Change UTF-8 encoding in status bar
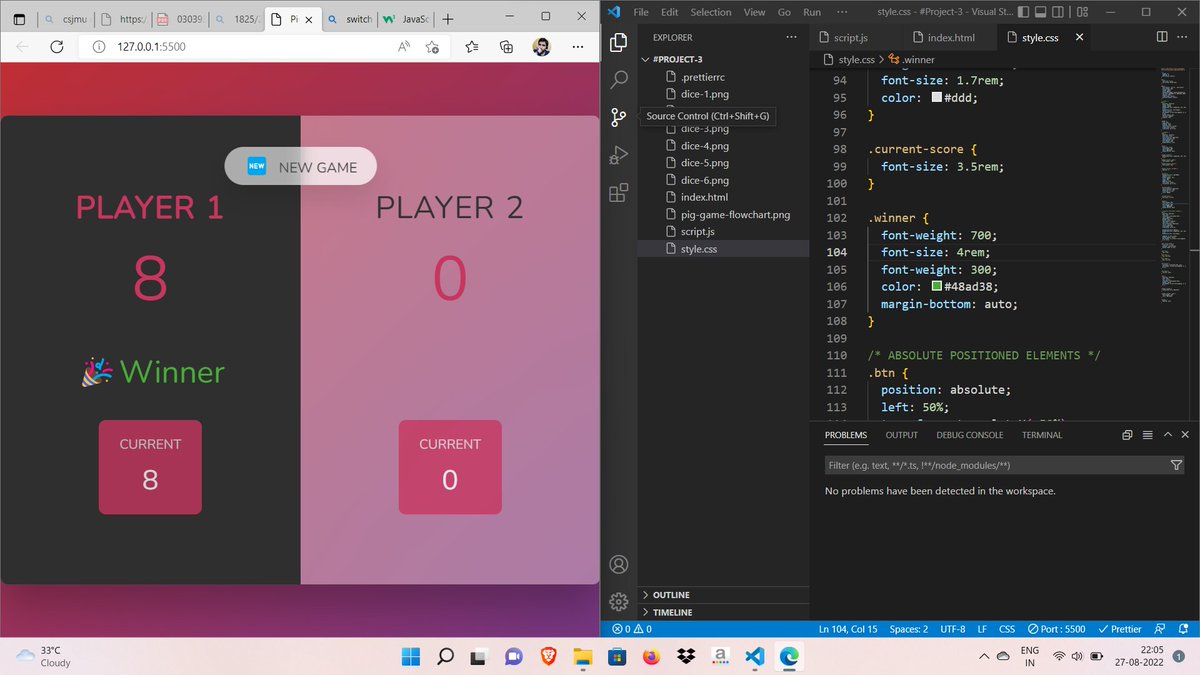The height and width of the screenshot is (675, 1200). [953, 629]
